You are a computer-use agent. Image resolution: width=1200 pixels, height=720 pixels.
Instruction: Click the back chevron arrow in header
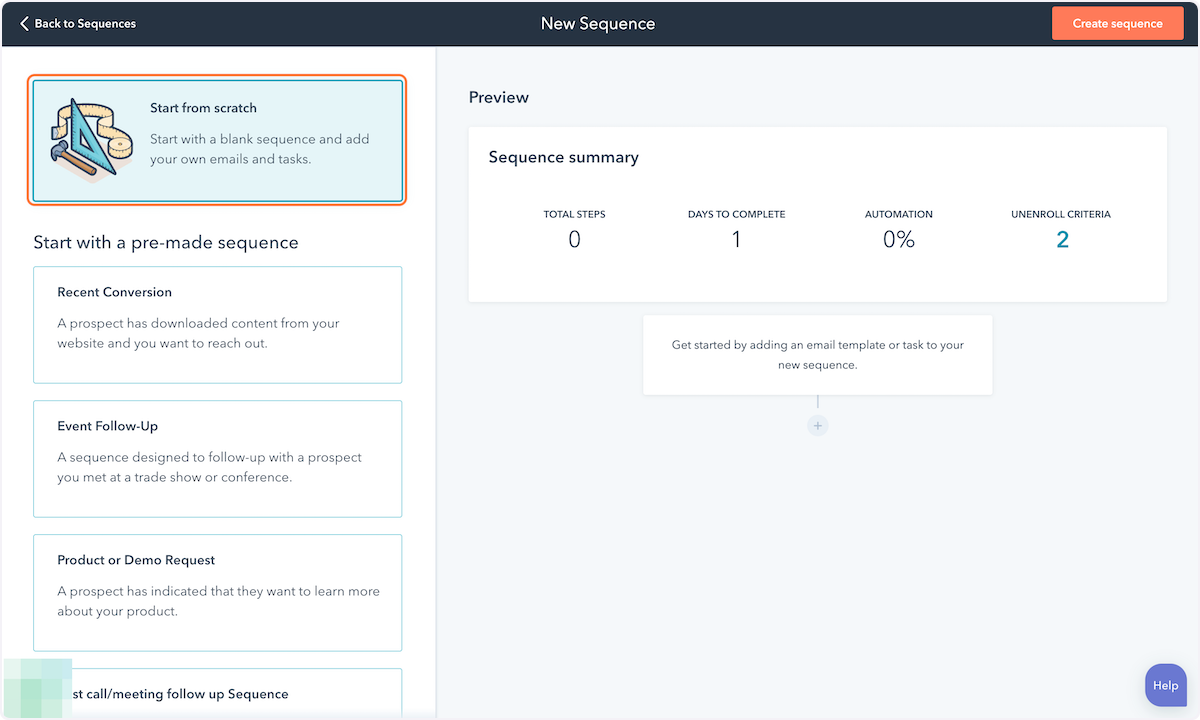(25, 23)
